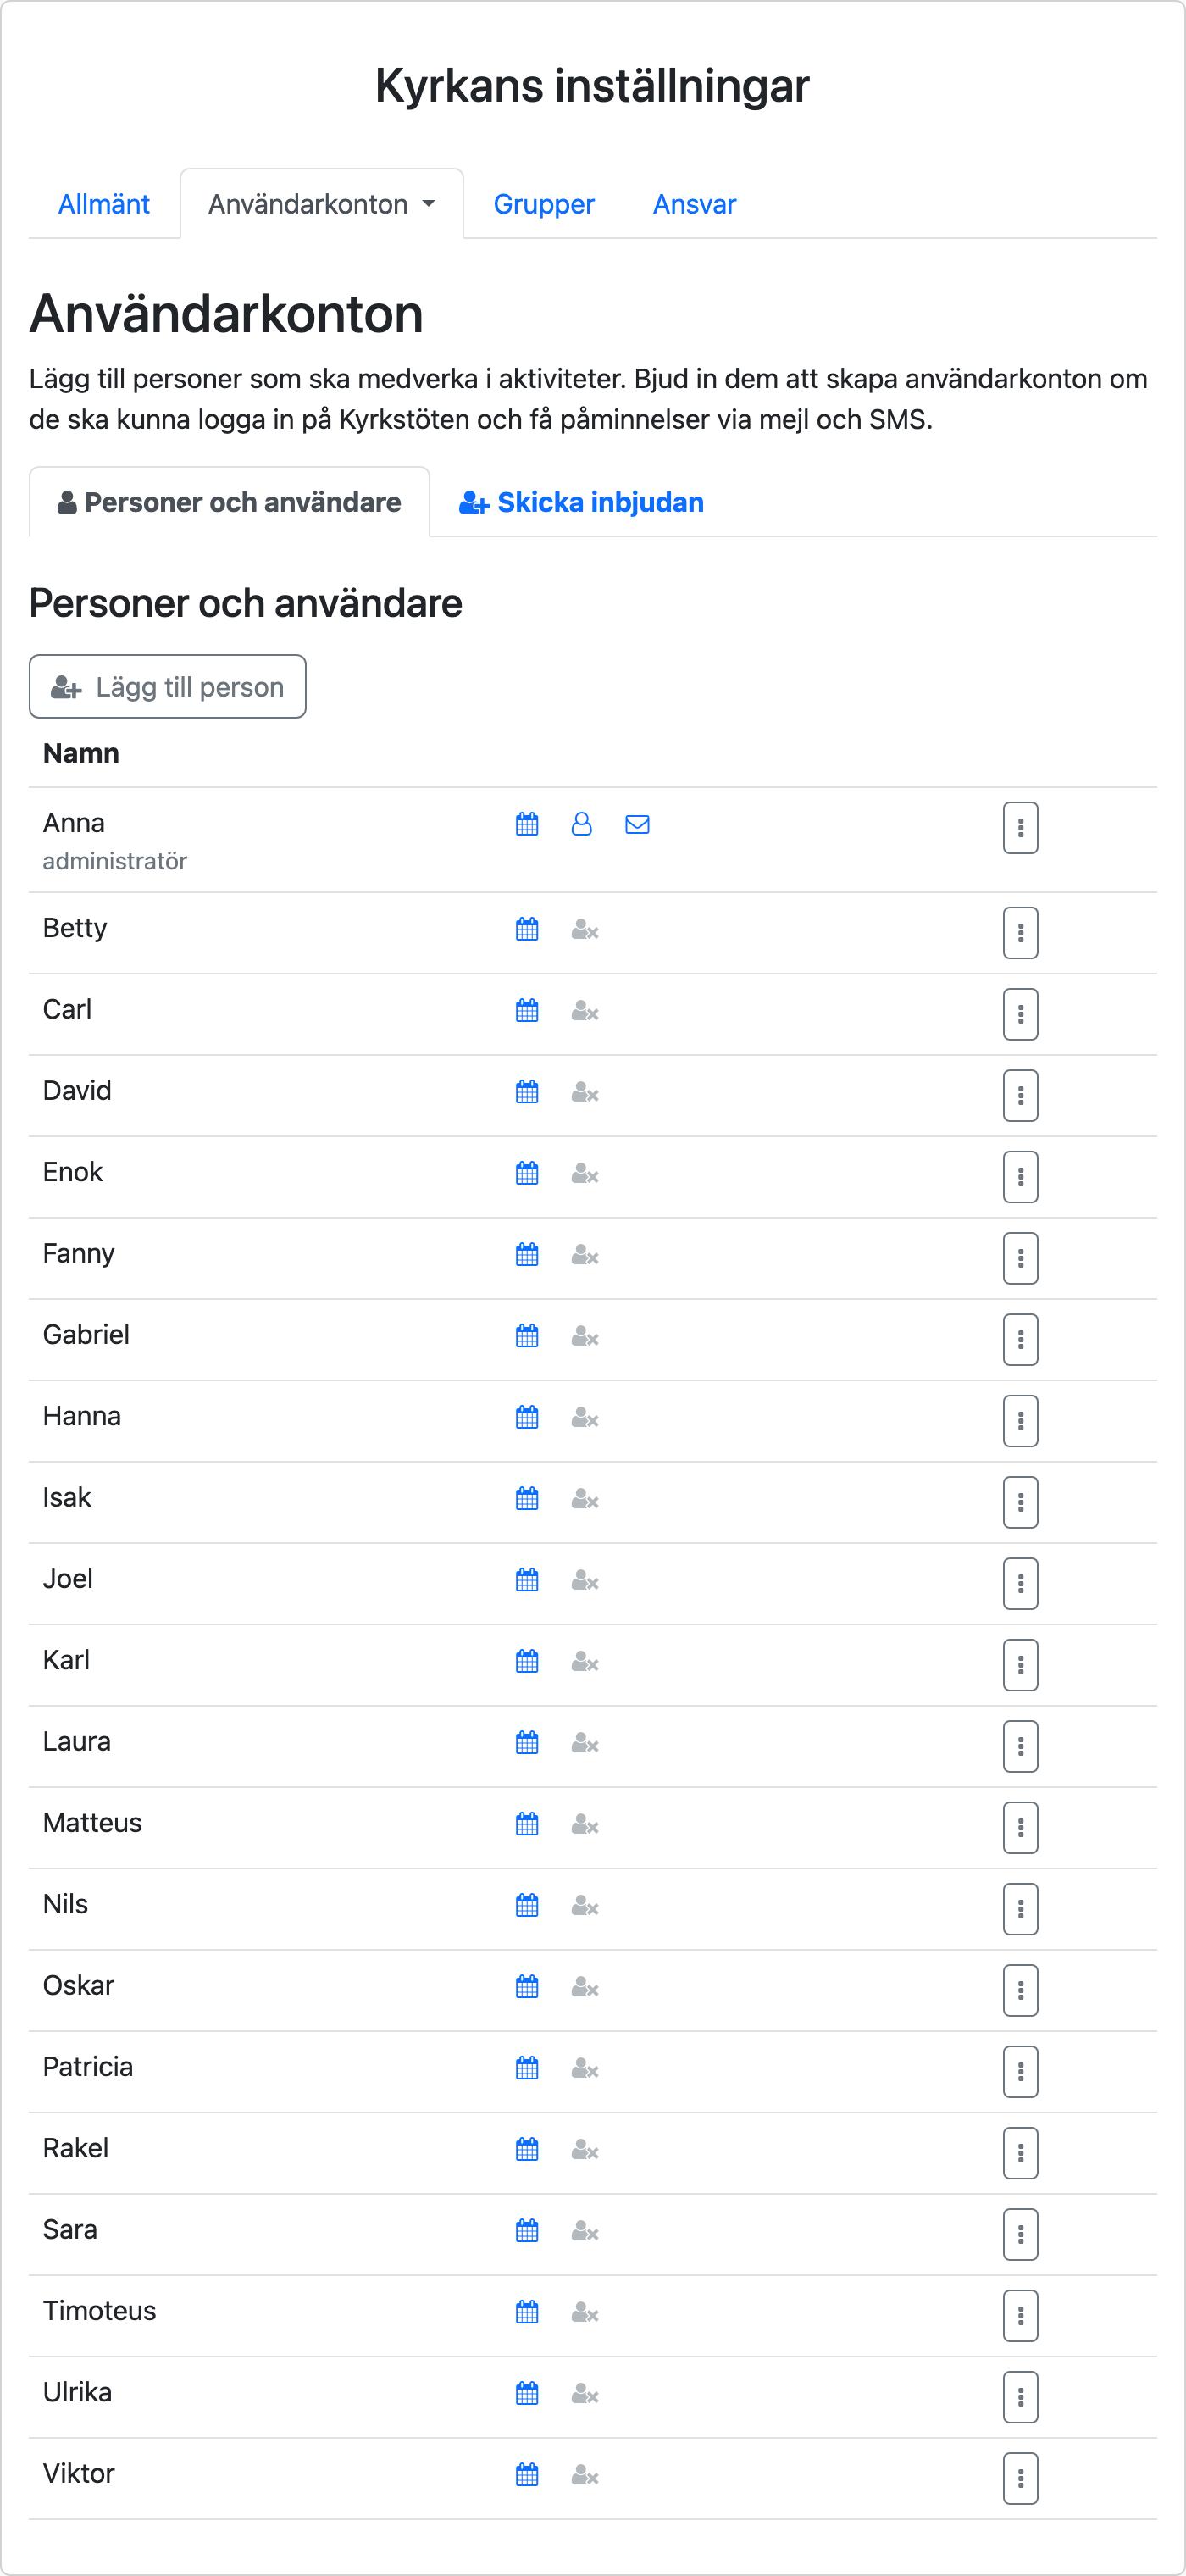This screenshot has width=1186, height=2576.
Task: Open the three-dot menu for David
Action: click(1020, 1096)
